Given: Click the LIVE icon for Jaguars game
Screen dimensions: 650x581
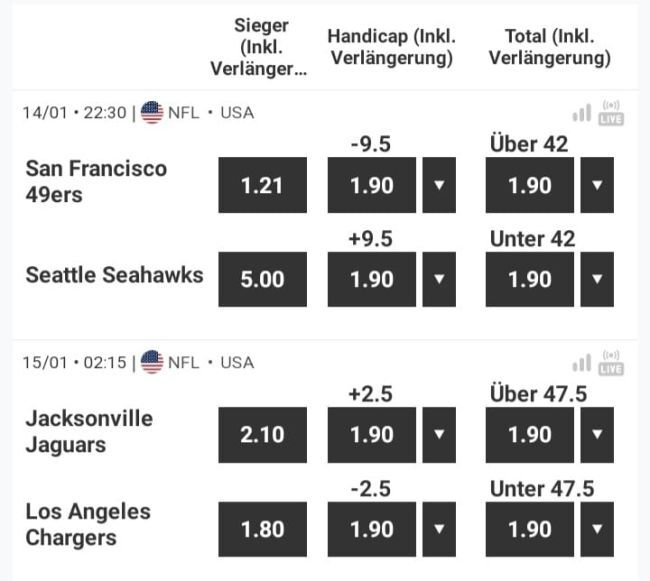Looking at the screenshot, I should click(x=611, y=362).
